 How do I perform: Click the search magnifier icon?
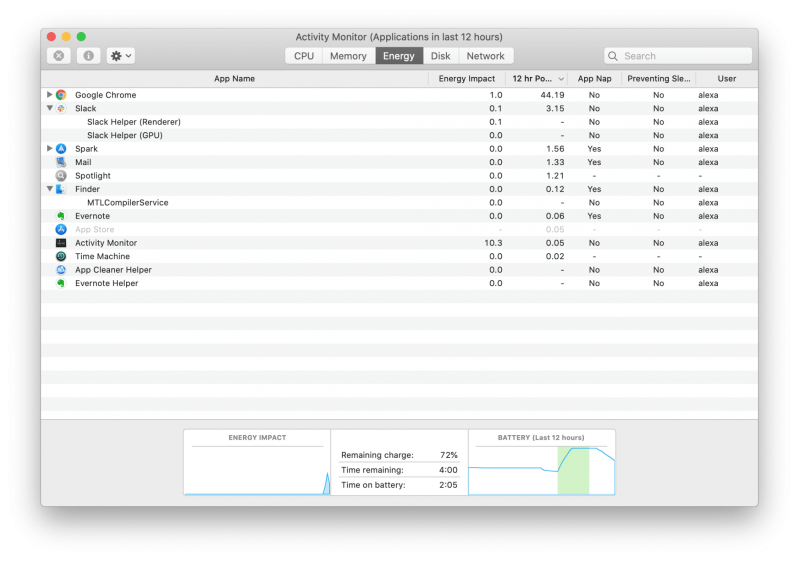pos(613,56)
